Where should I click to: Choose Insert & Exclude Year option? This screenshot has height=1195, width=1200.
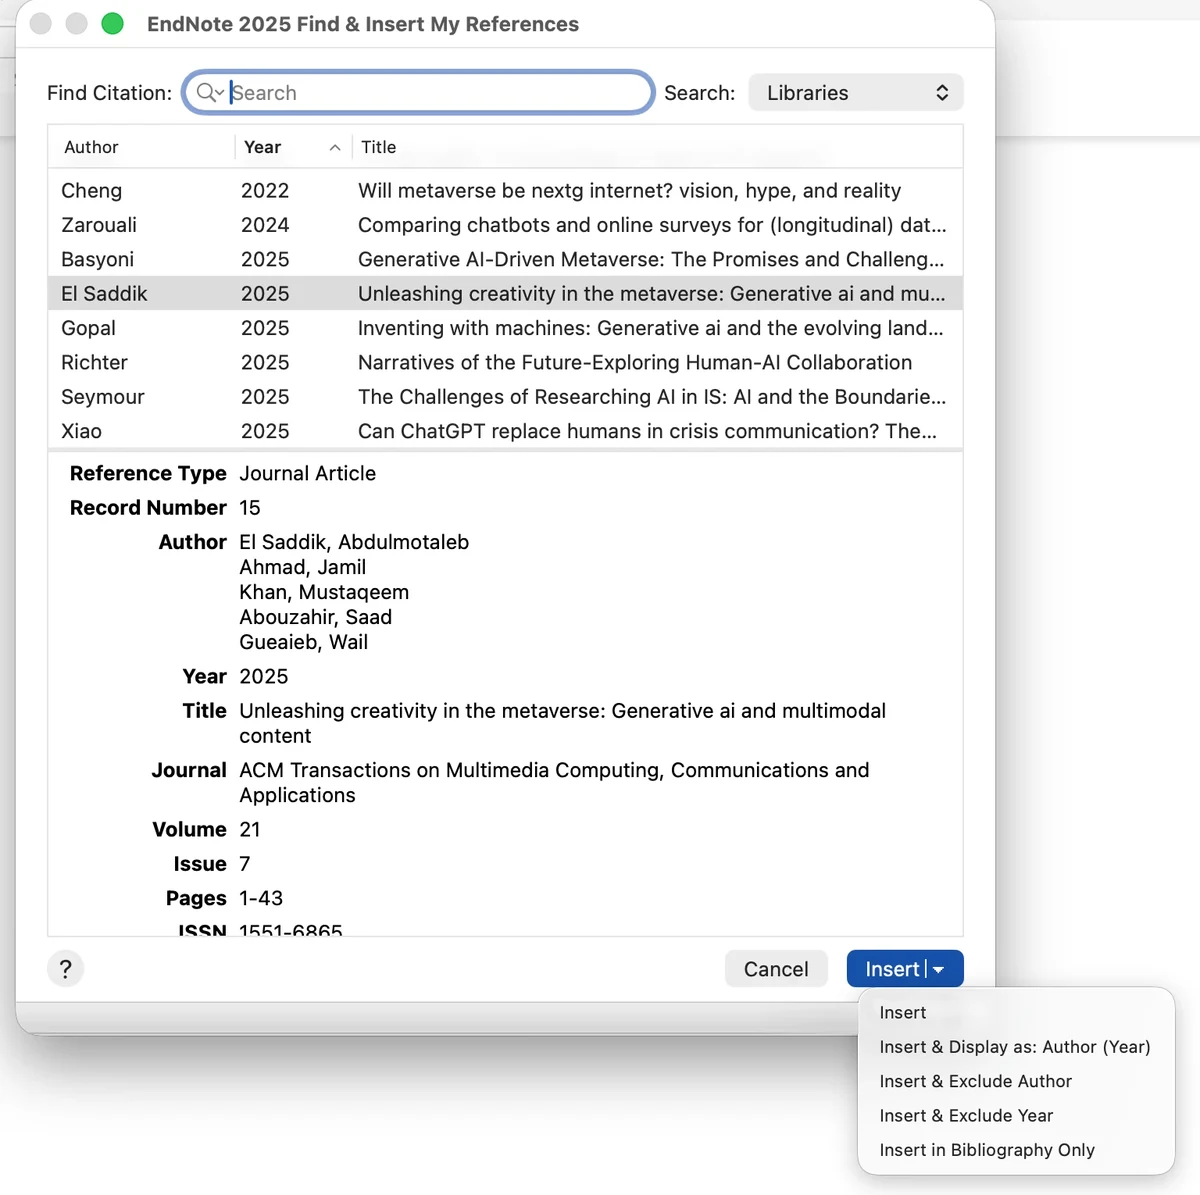pyautogui.click(x=966, y=1115)
